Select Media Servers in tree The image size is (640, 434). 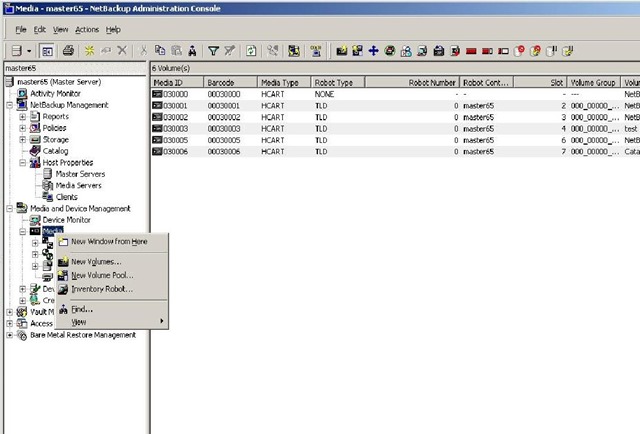(x=78, y=185)
